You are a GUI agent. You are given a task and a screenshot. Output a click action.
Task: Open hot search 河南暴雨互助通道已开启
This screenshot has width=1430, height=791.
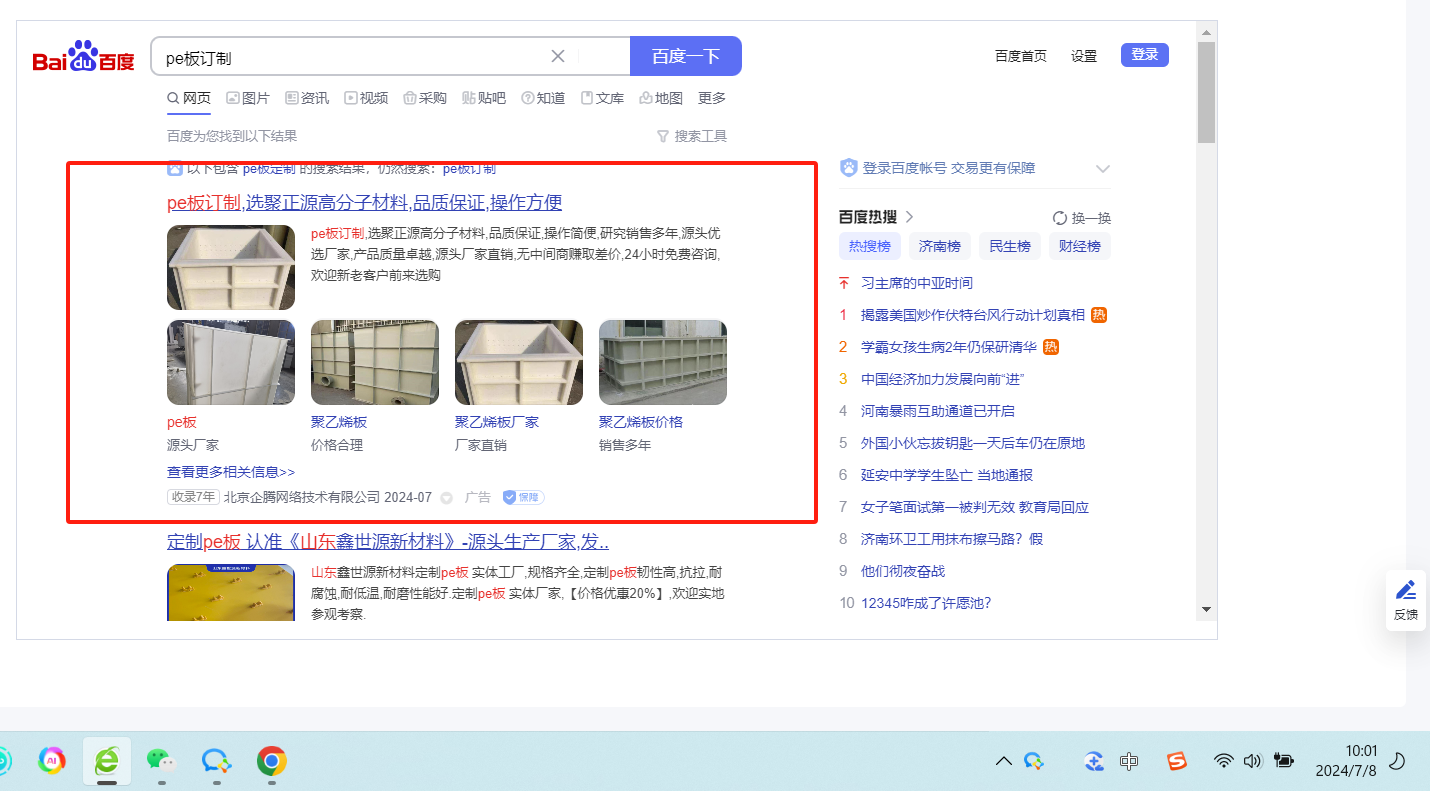[938, 411]
